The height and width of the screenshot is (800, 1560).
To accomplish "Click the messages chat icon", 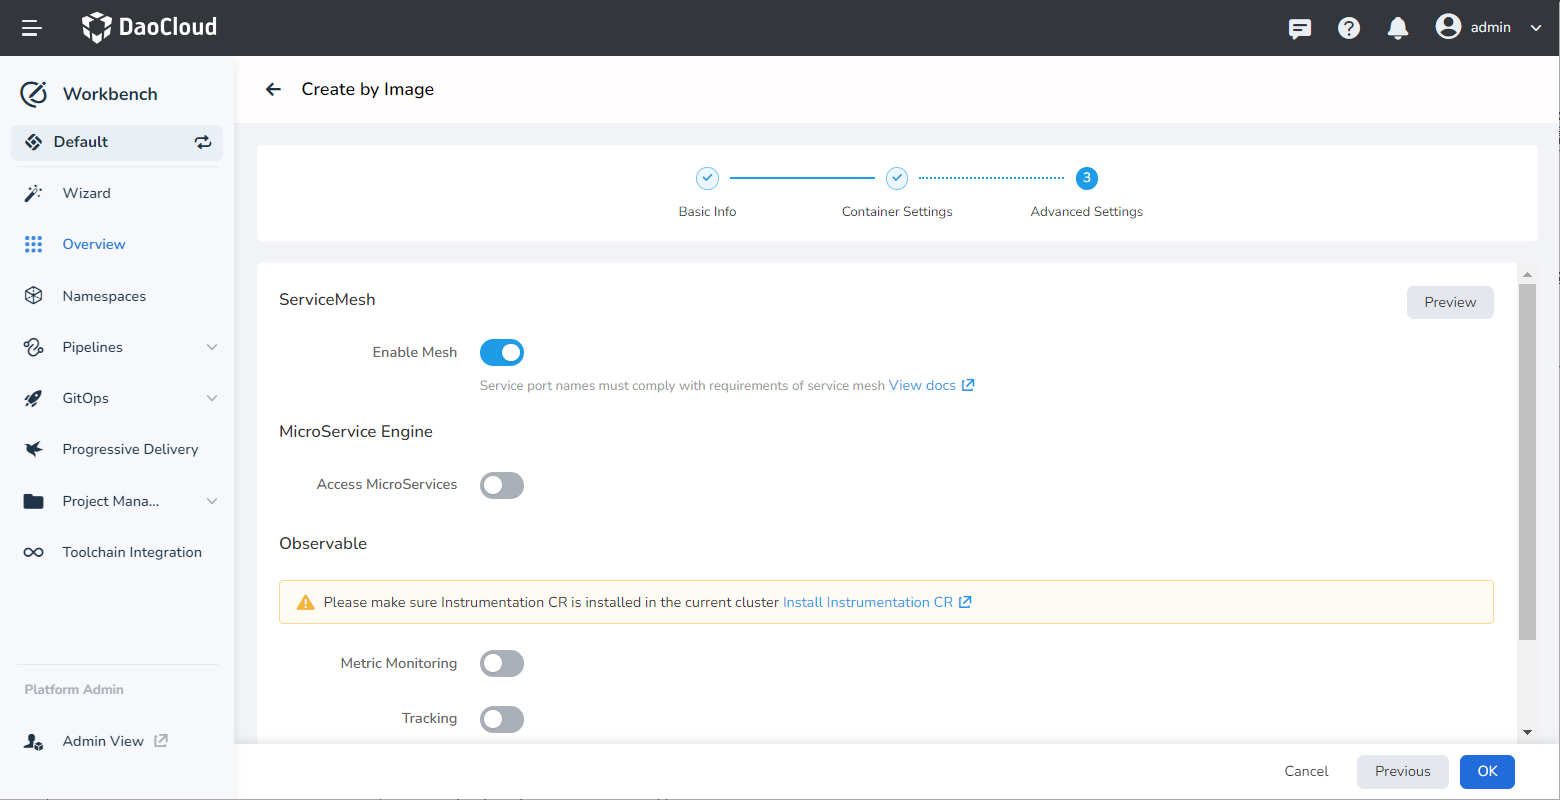I will click(1299, 28).
